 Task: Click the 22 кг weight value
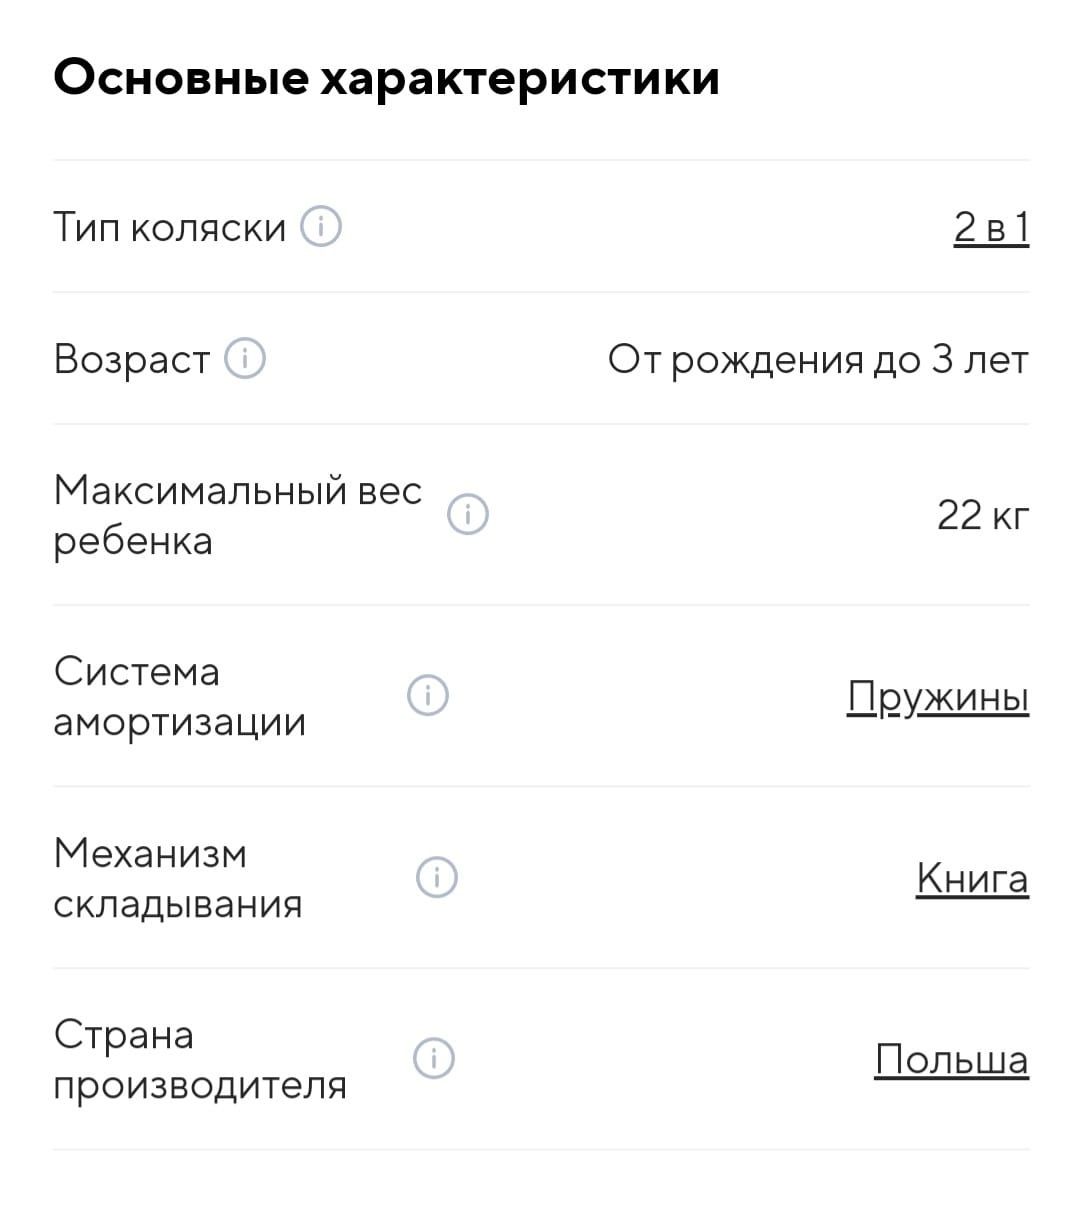point(983,515)
